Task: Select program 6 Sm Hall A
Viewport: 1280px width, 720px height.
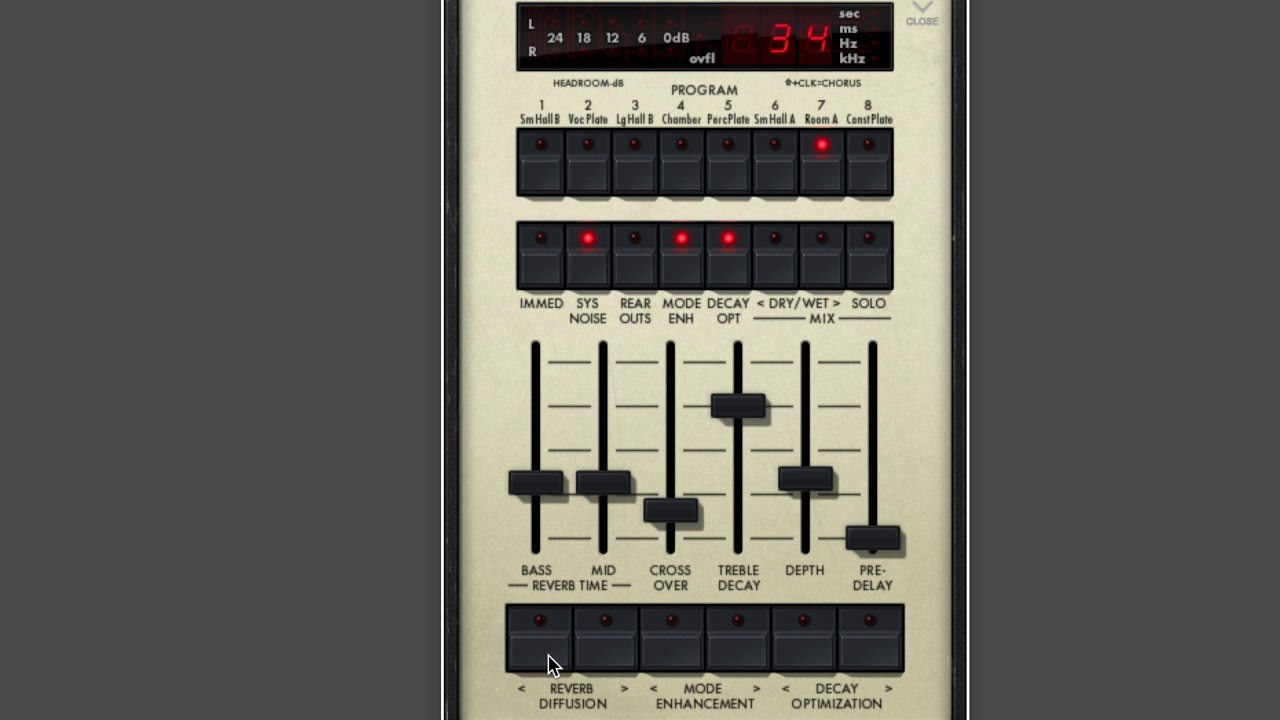Action: (x=775, y=162)
